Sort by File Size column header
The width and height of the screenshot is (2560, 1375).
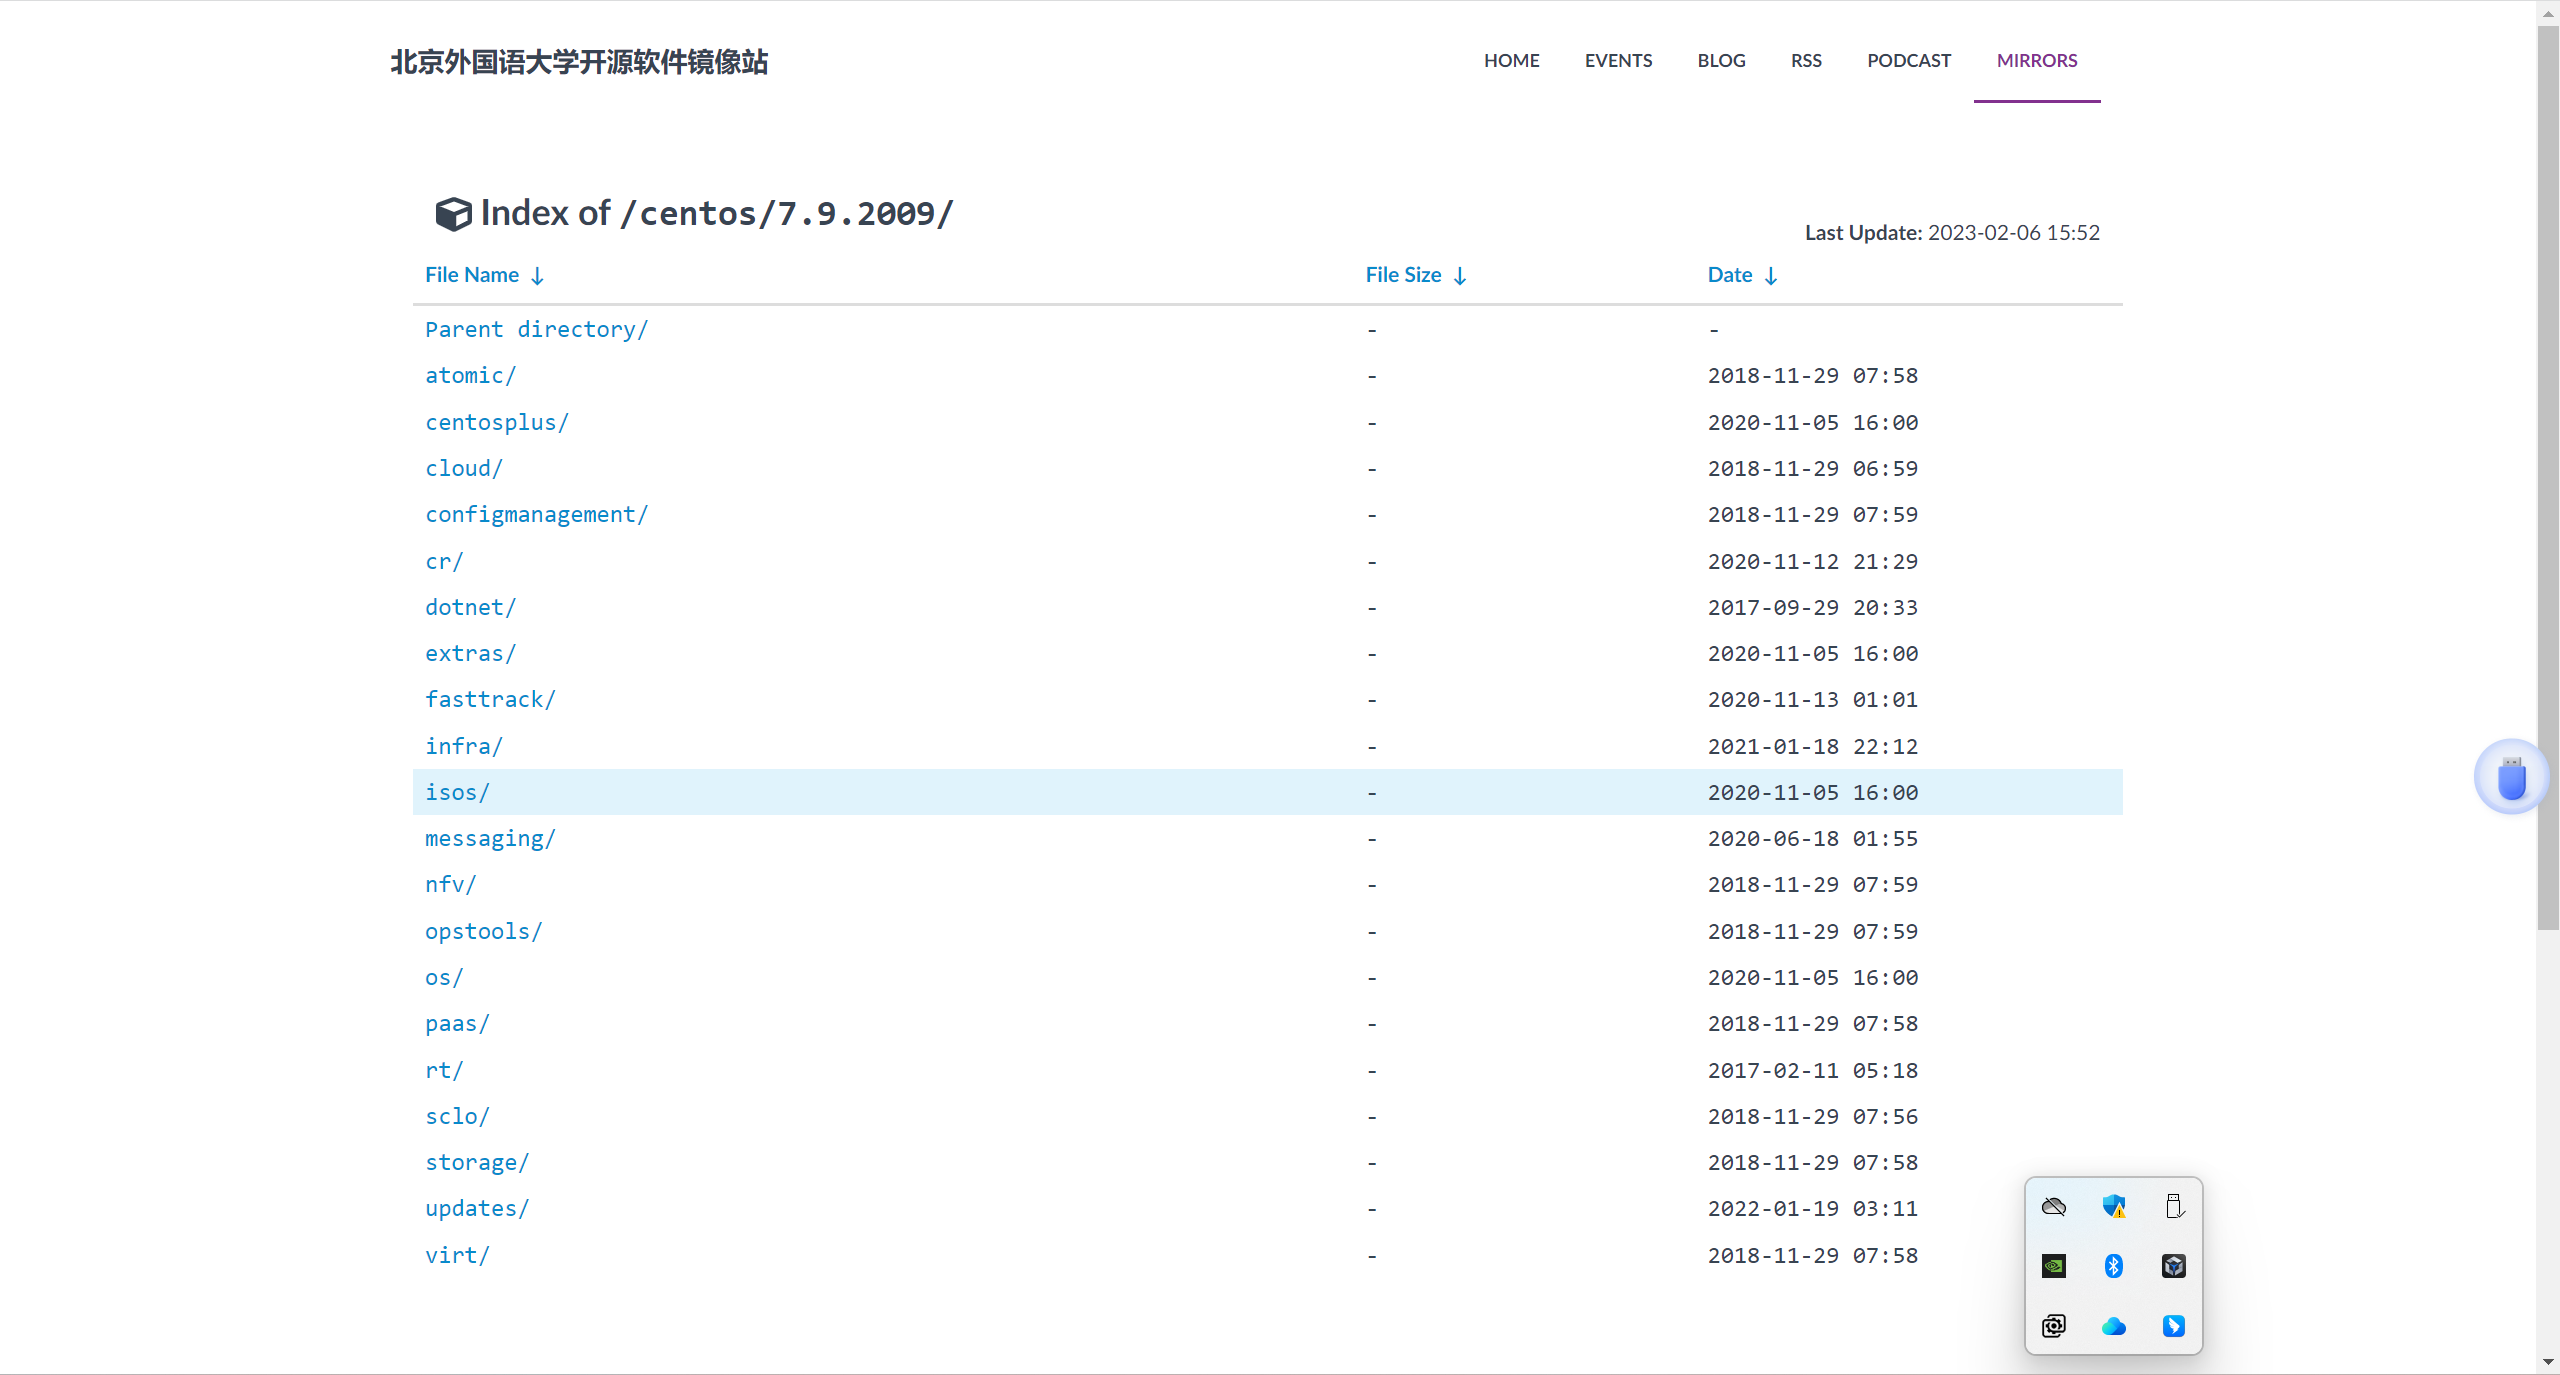coord(1403,275)
